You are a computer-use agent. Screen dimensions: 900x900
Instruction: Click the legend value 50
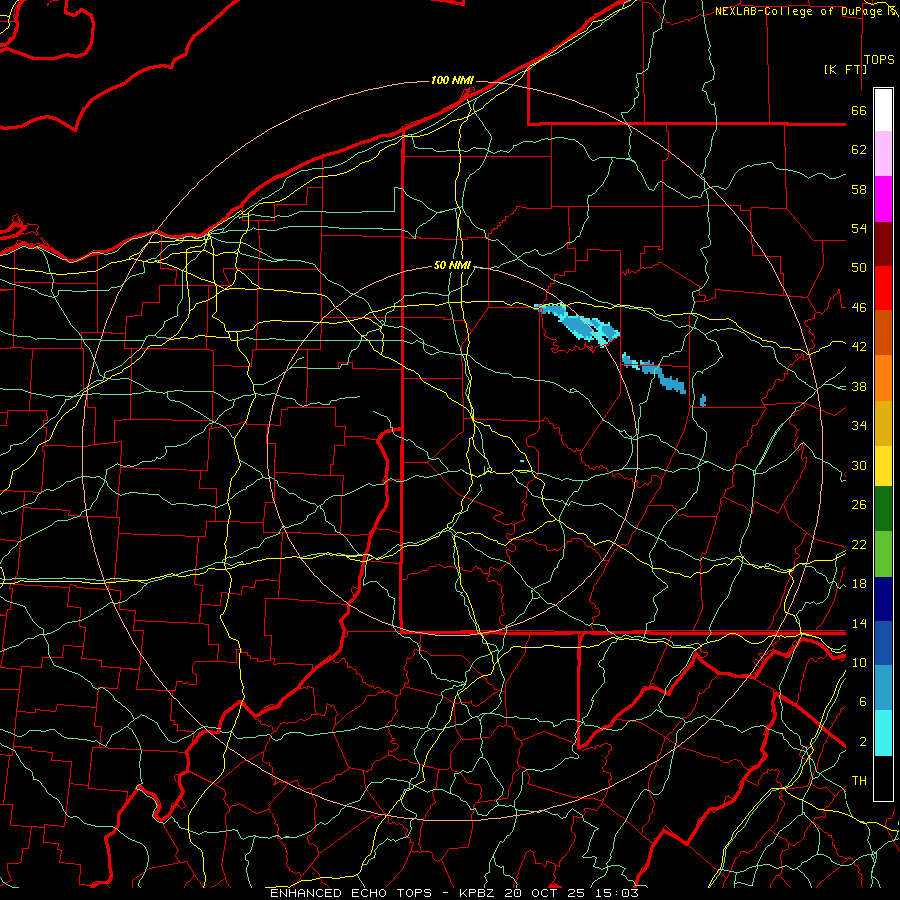click(859, 267)
